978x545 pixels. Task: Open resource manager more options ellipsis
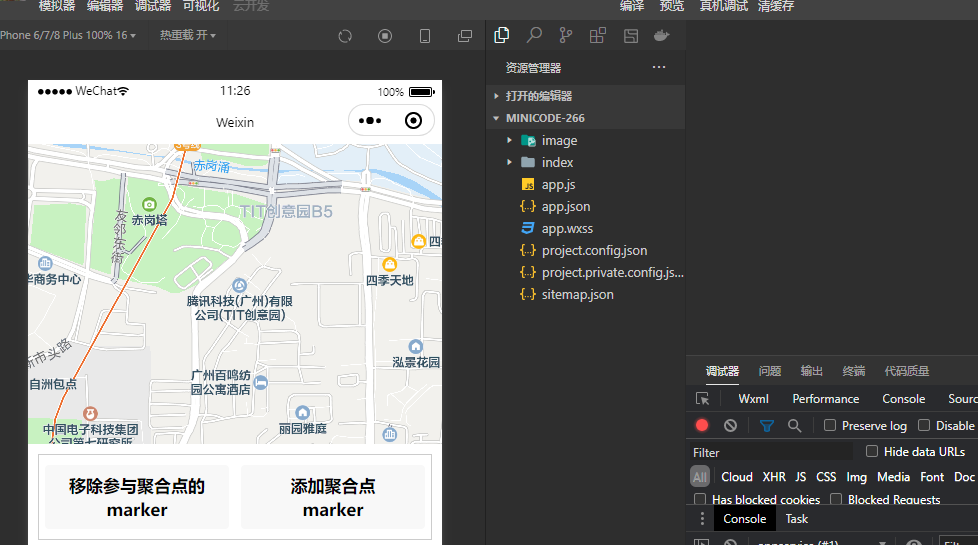659,67
